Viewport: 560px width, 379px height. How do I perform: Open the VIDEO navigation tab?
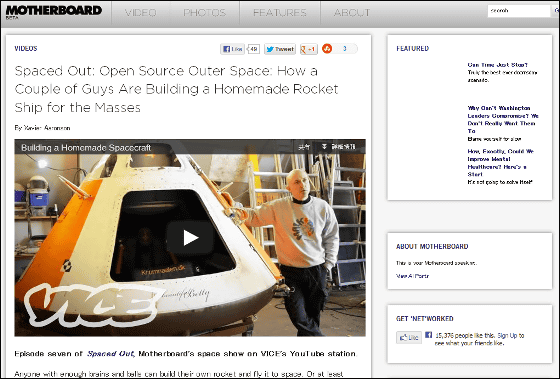pyautogui.click(x=141, y=13)
